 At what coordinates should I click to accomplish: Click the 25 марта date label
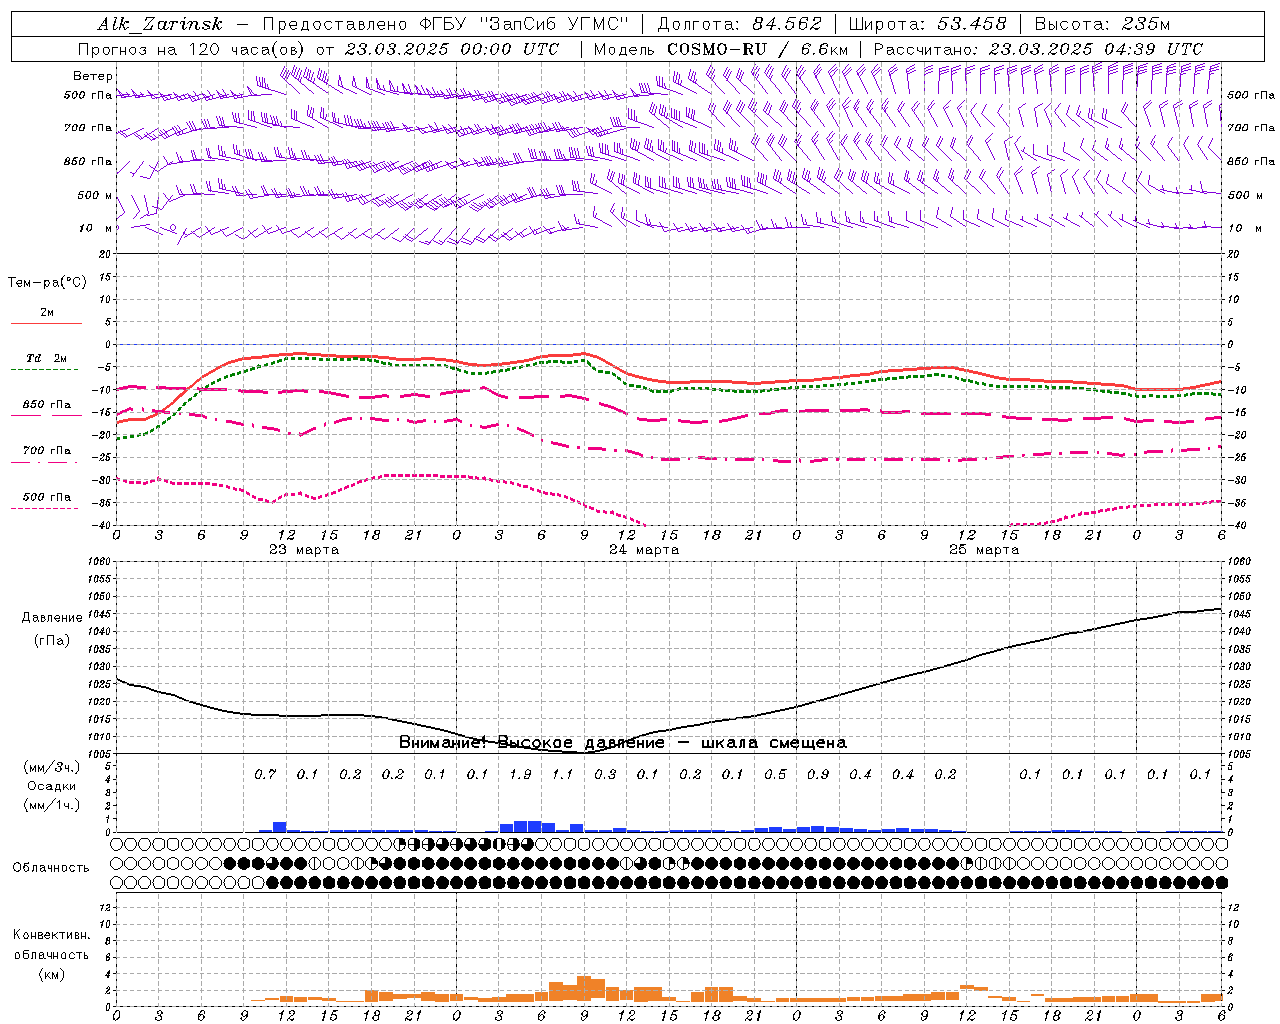tap(984, 550)
